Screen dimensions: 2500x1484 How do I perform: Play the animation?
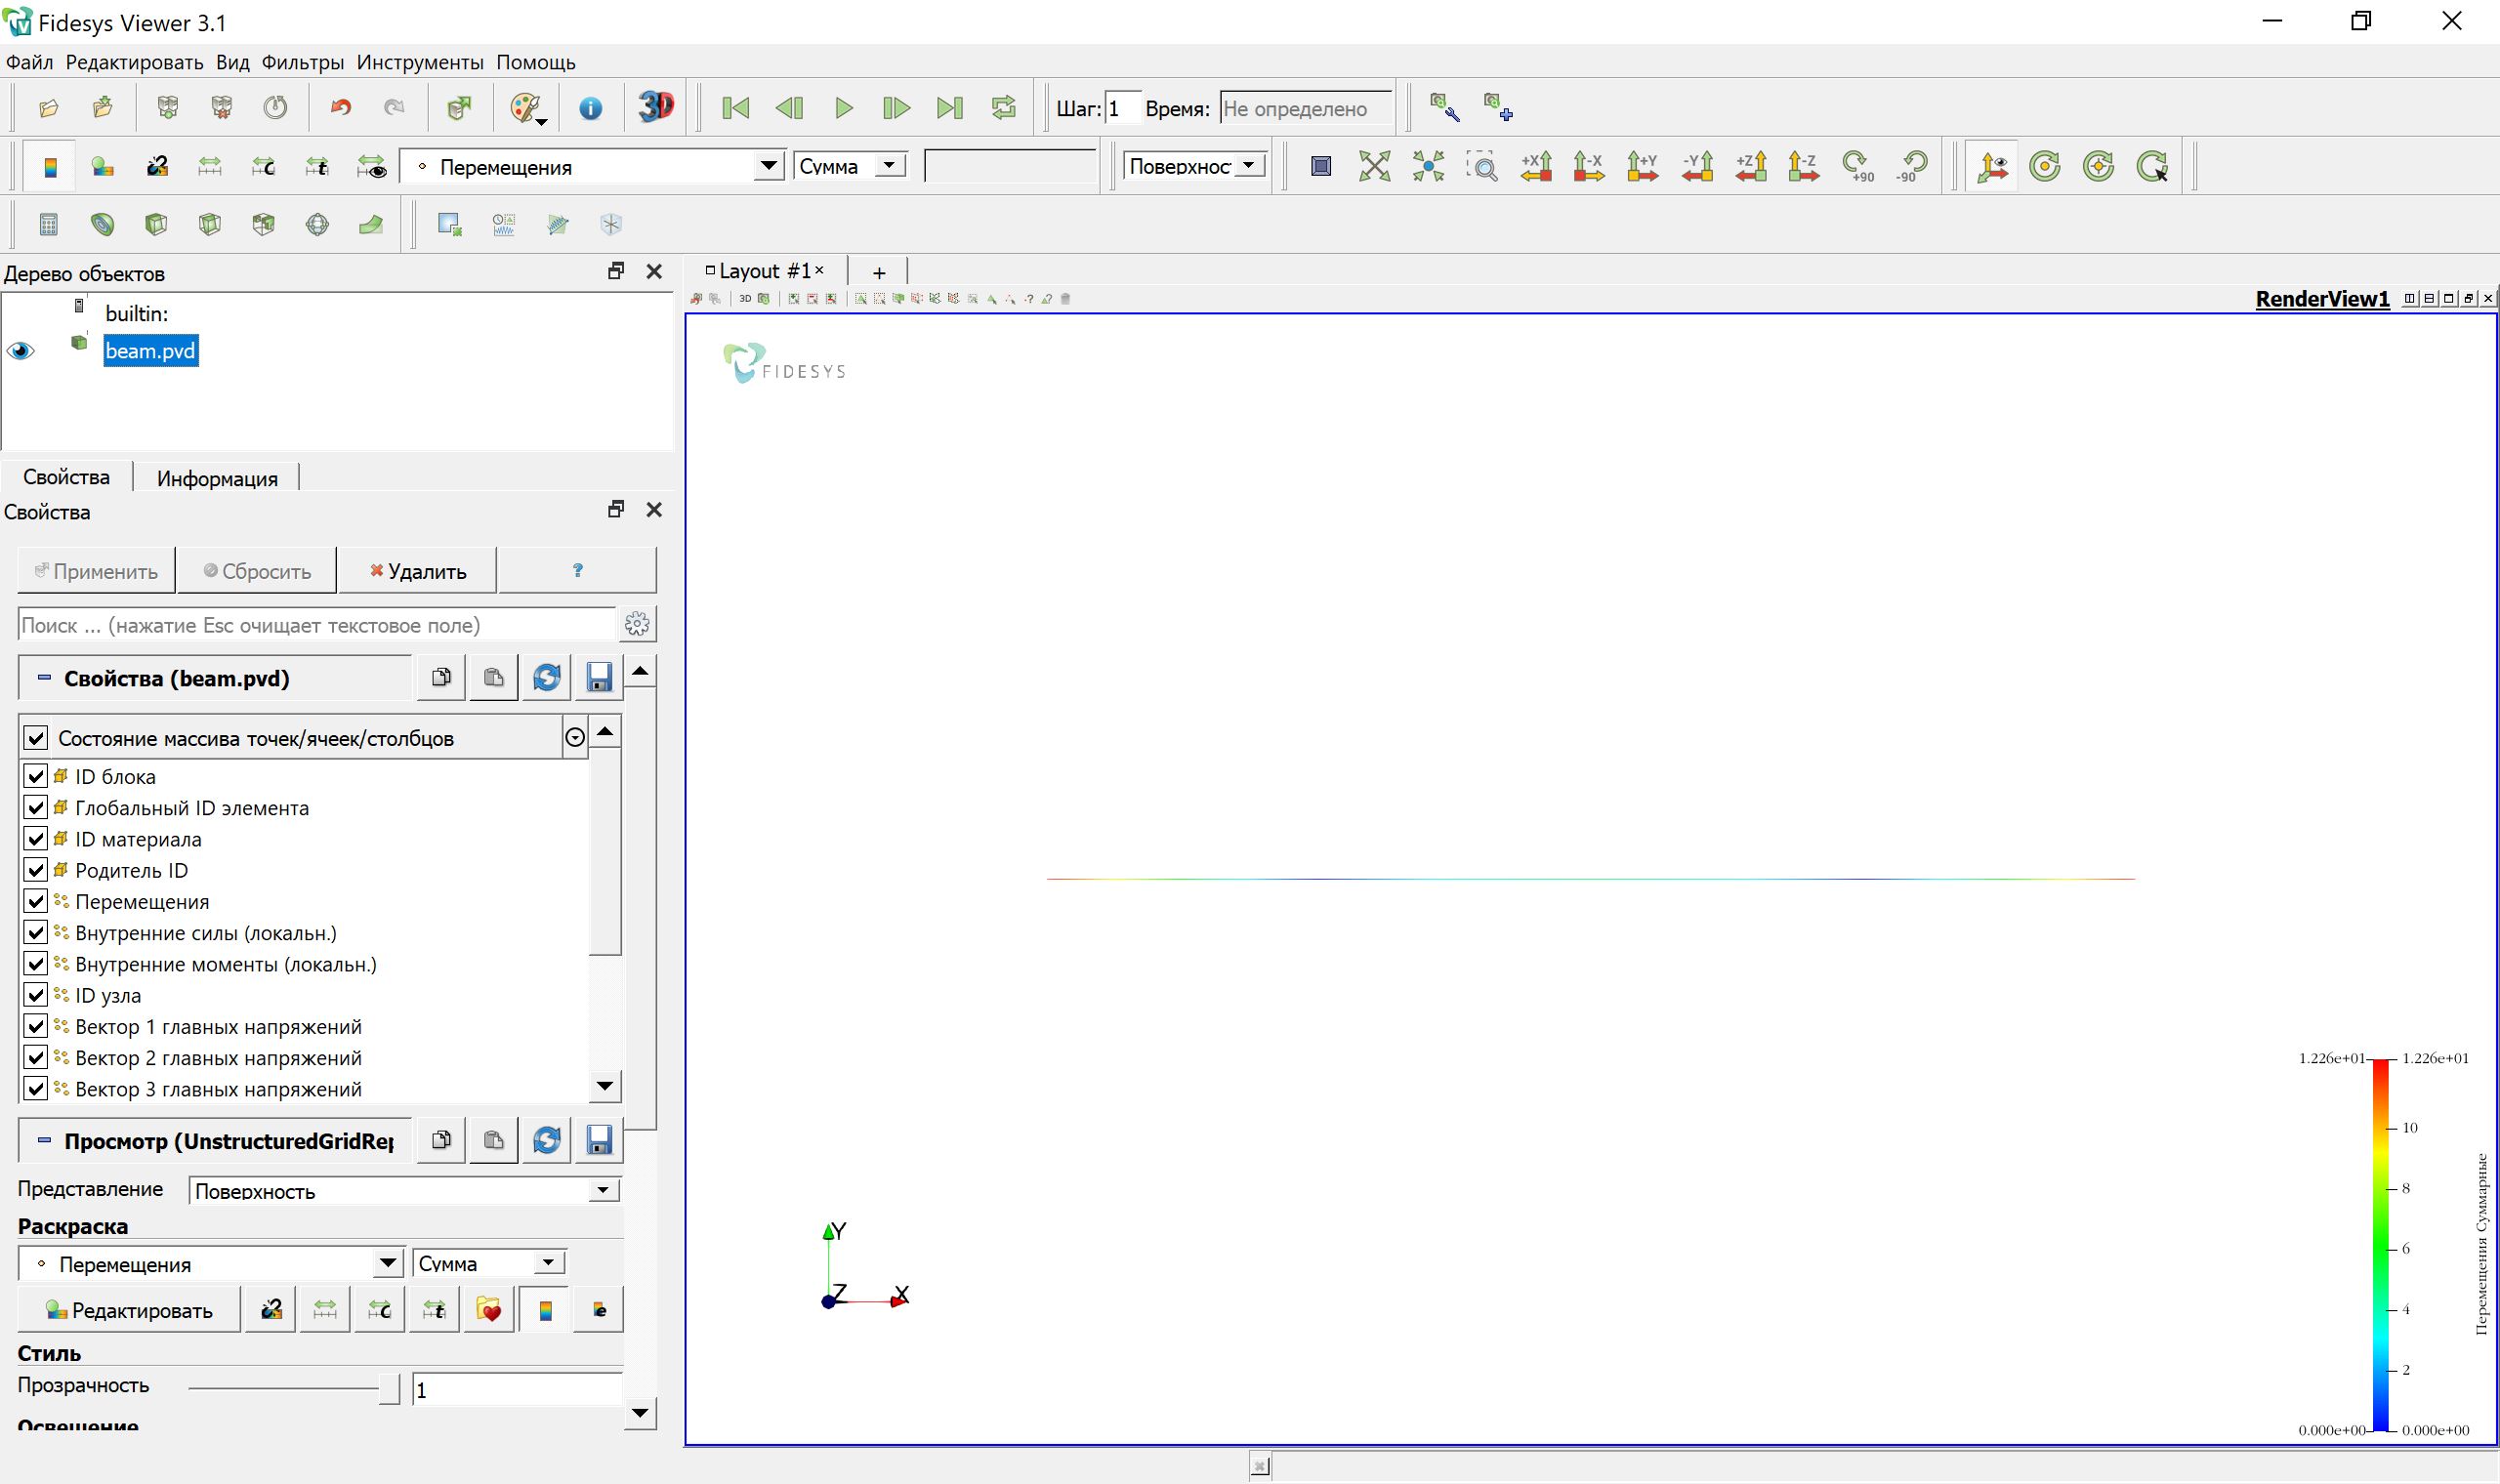pyautogui.click(x=844, y=107)
